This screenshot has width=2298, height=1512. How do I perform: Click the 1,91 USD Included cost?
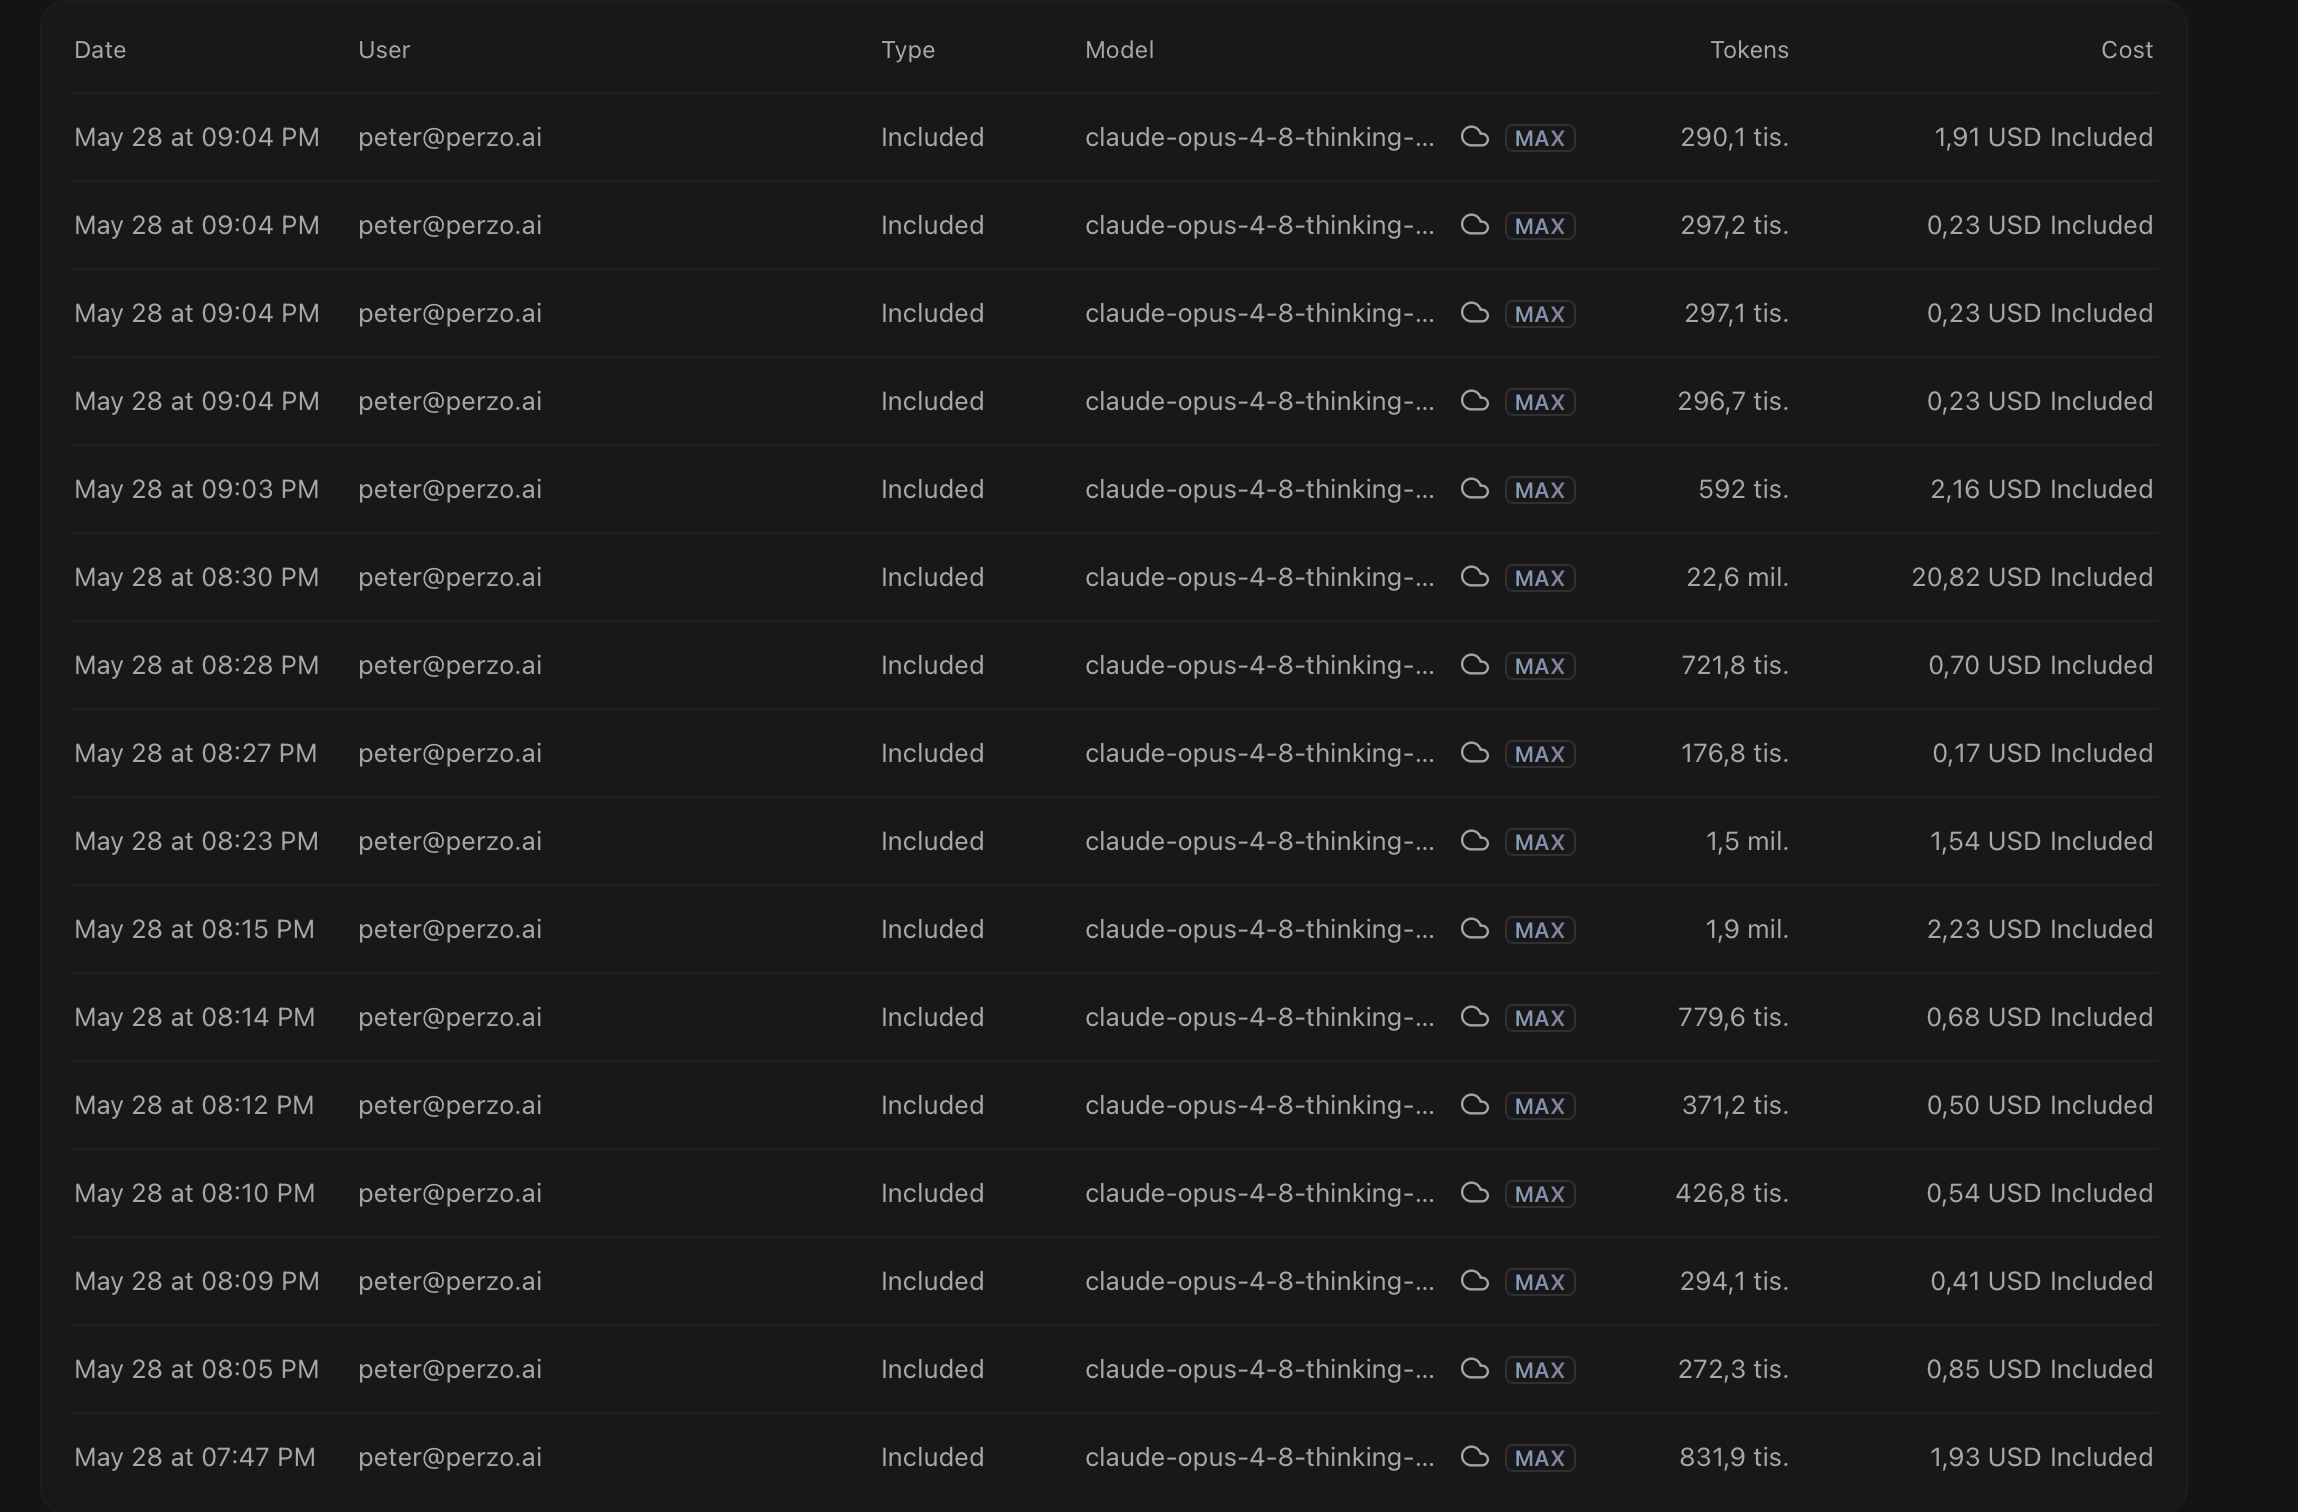click(x=2044, y=137)
